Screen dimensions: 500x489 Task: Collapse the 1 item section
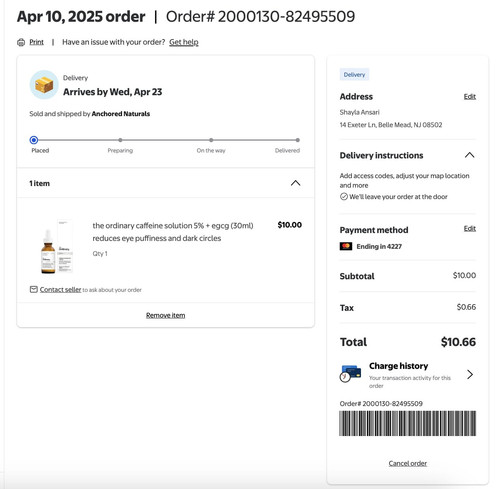tap(295, 183)
